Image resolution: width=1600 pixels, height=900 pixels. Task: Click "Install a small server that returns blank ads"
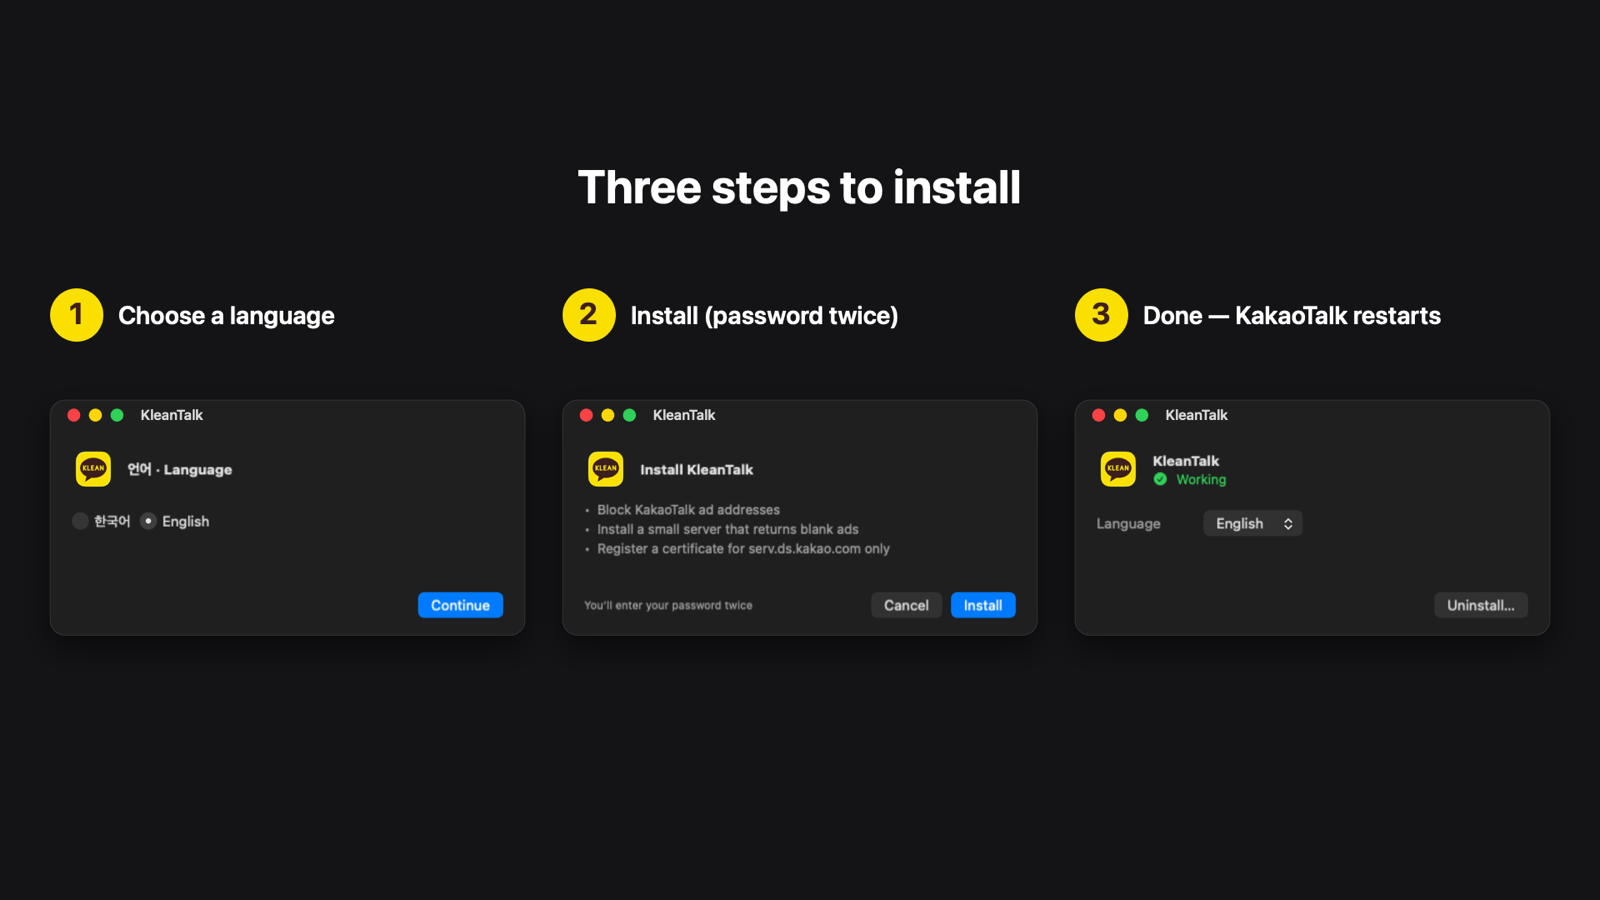pyautogui.click(x=728, y=529)
